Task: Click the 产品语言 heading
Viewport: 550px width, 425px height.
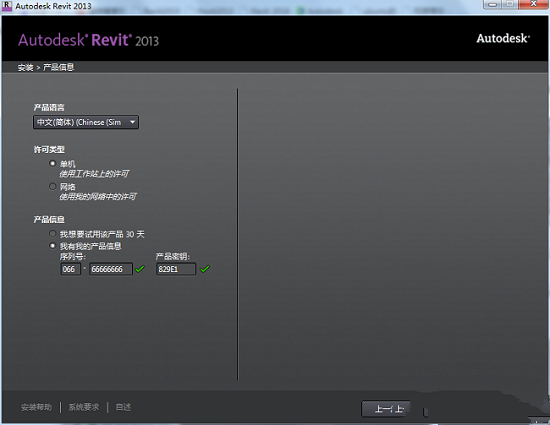Action: click(49, 108)
